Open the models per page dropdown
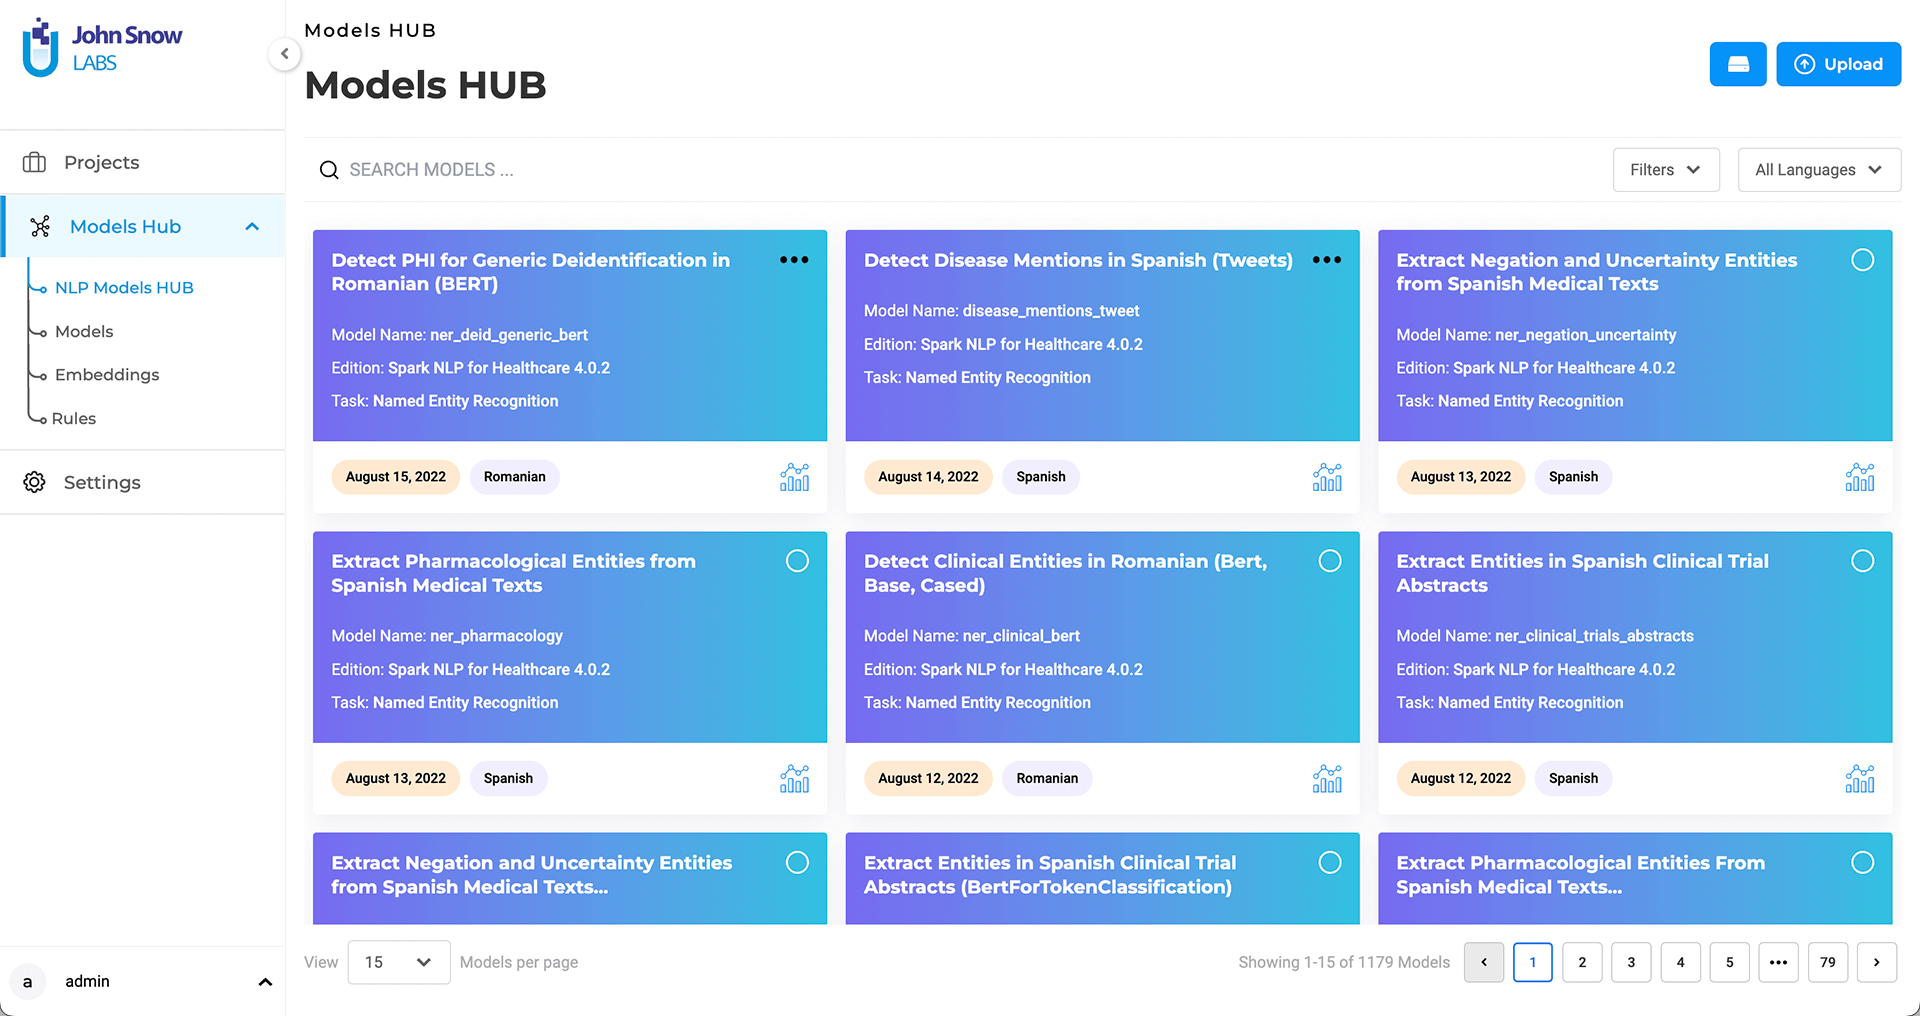Image resolution: width=1920 pixels, height=1016 pixels. [x=399, y=962]
